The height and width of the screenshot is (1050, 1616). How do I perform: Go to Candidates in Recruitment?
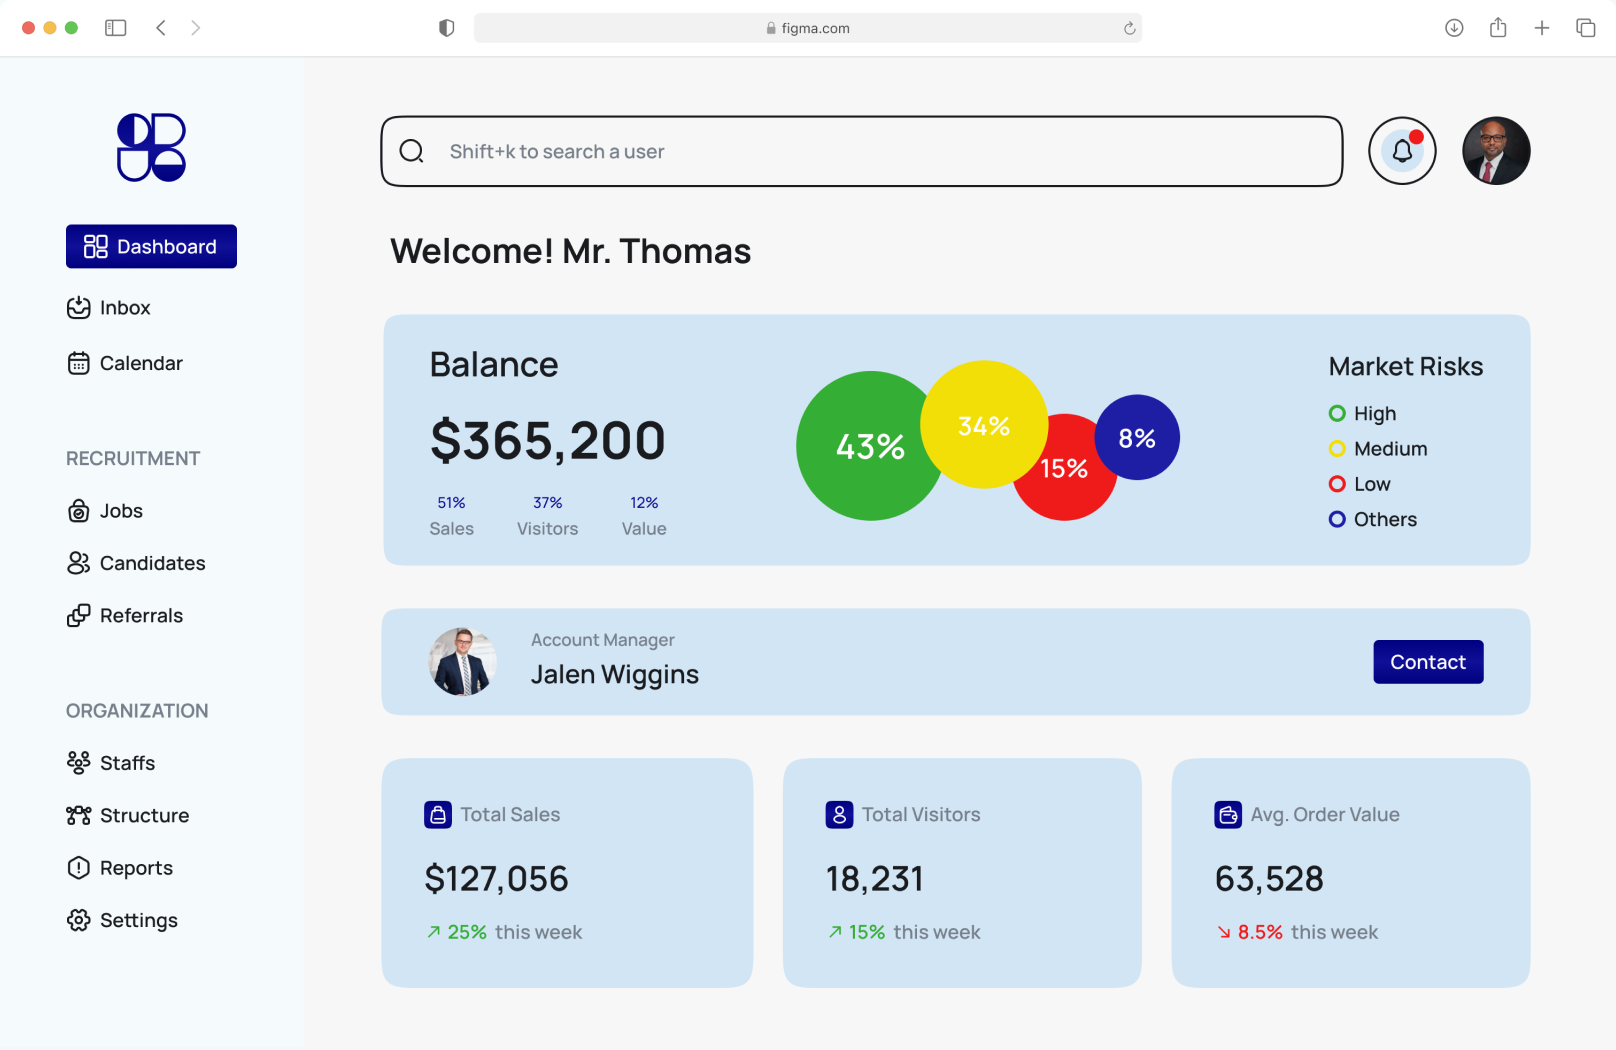136,563
